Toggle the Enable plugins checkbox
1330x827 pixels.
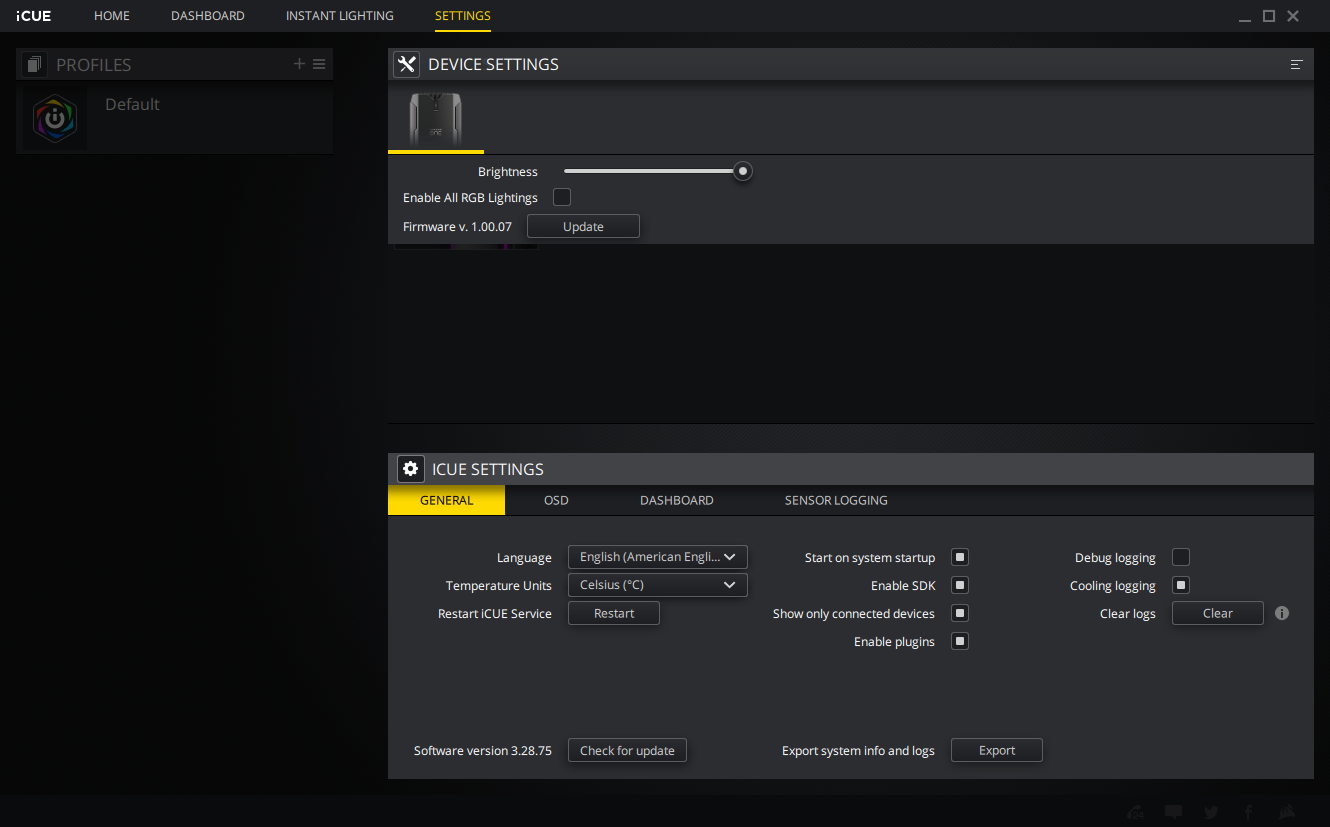pyautogui.click(x=960, y=641)
